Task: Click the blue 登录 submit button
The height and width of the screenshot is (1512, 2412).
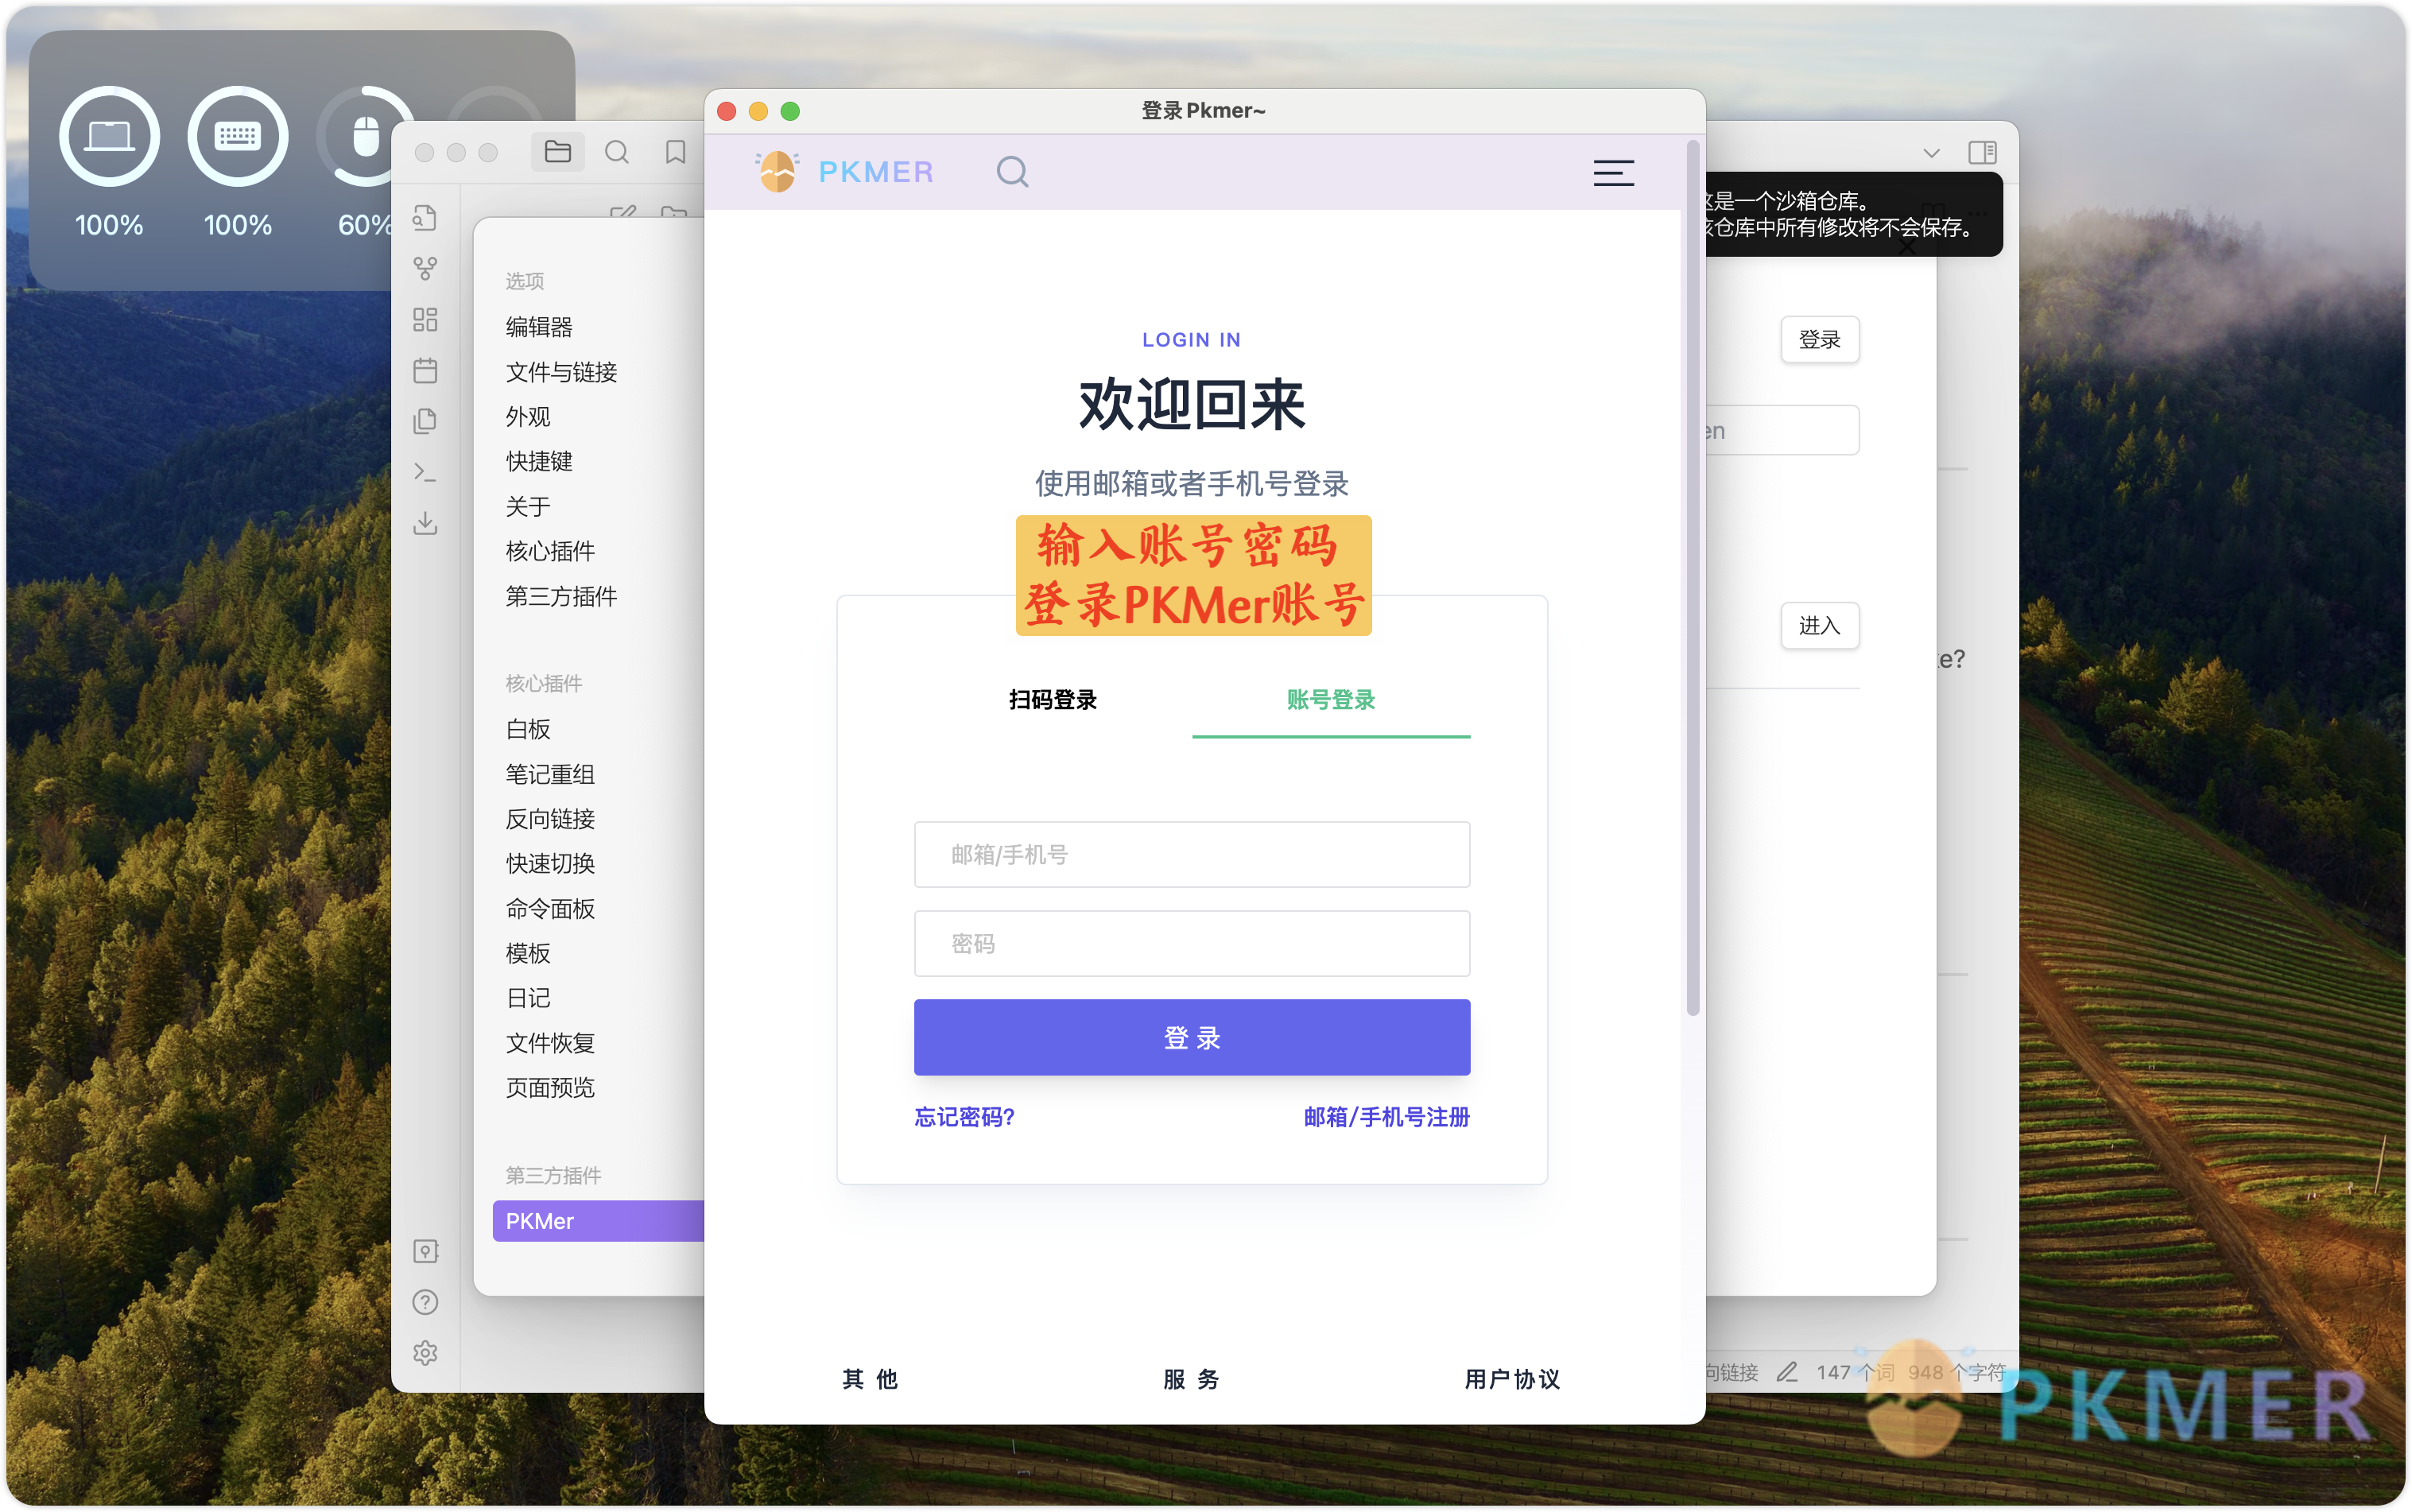Action: (x=1191, y=1037)
